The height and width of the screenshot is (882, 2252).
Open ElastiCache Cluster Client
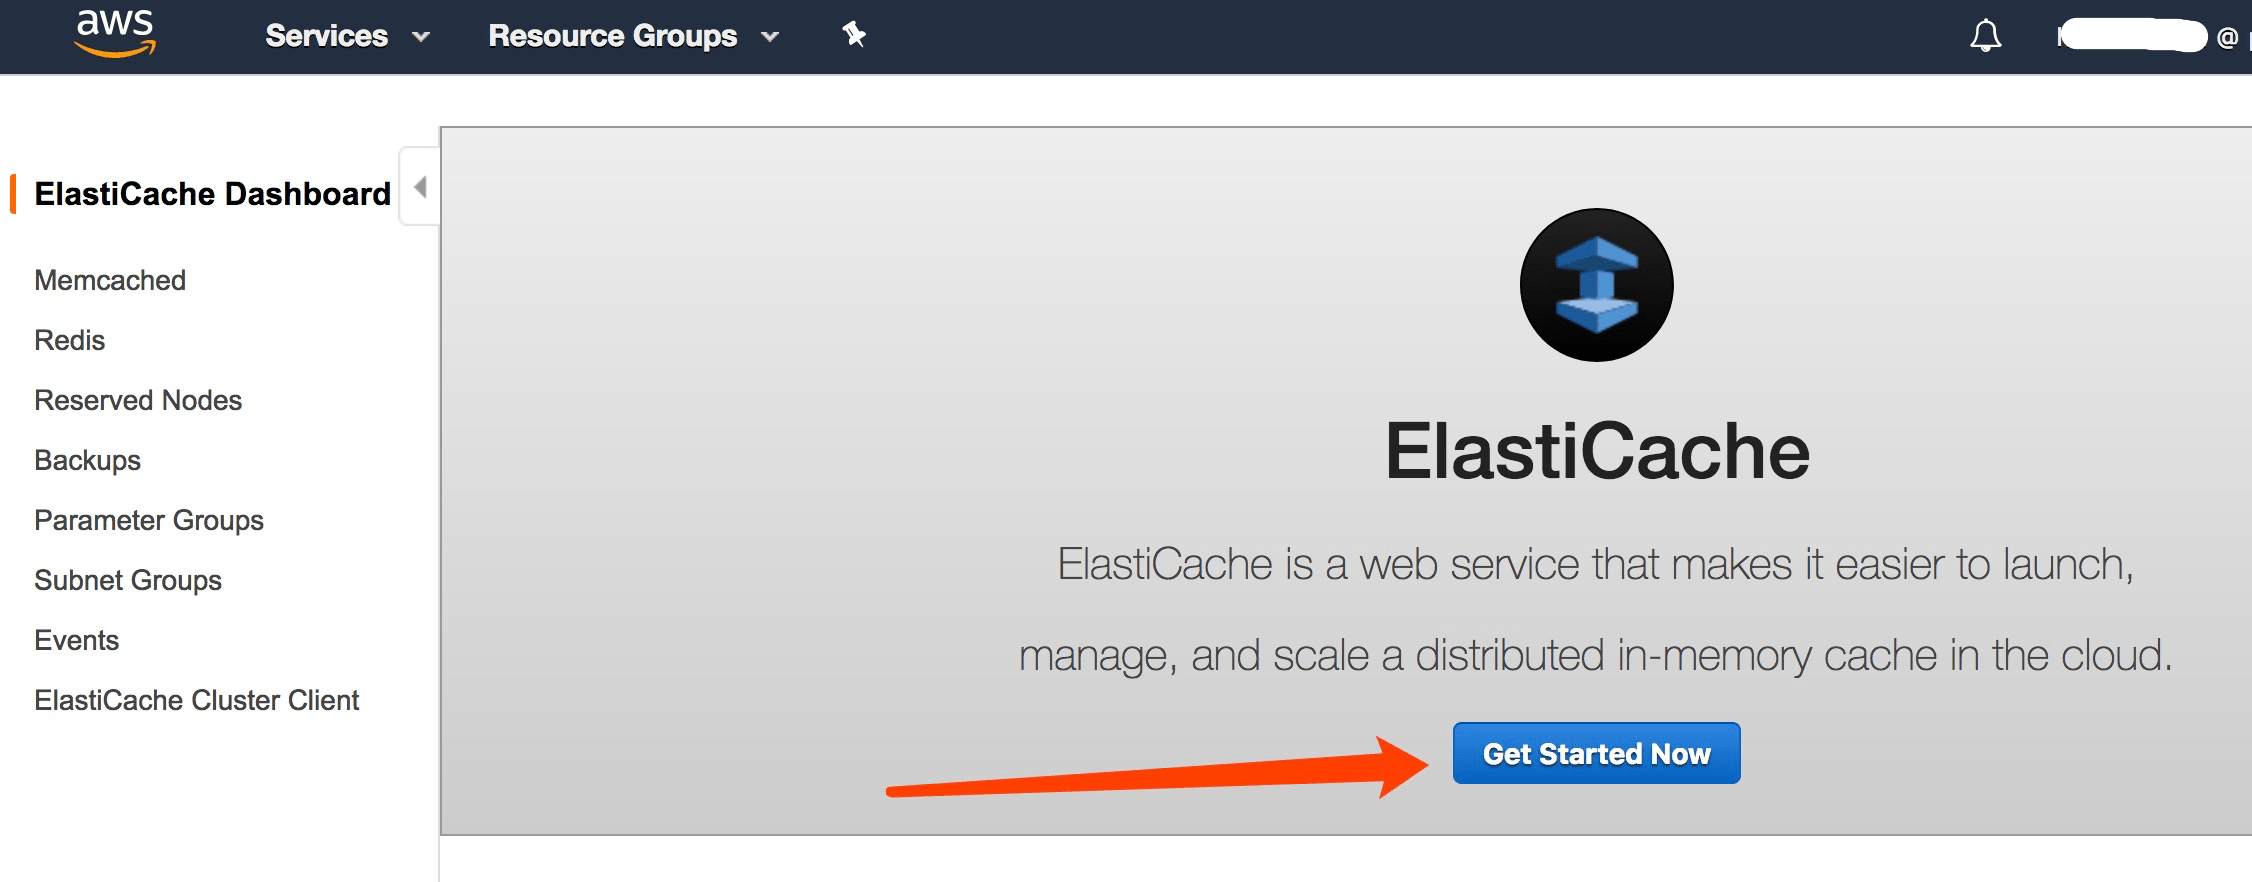click(197, 700)
